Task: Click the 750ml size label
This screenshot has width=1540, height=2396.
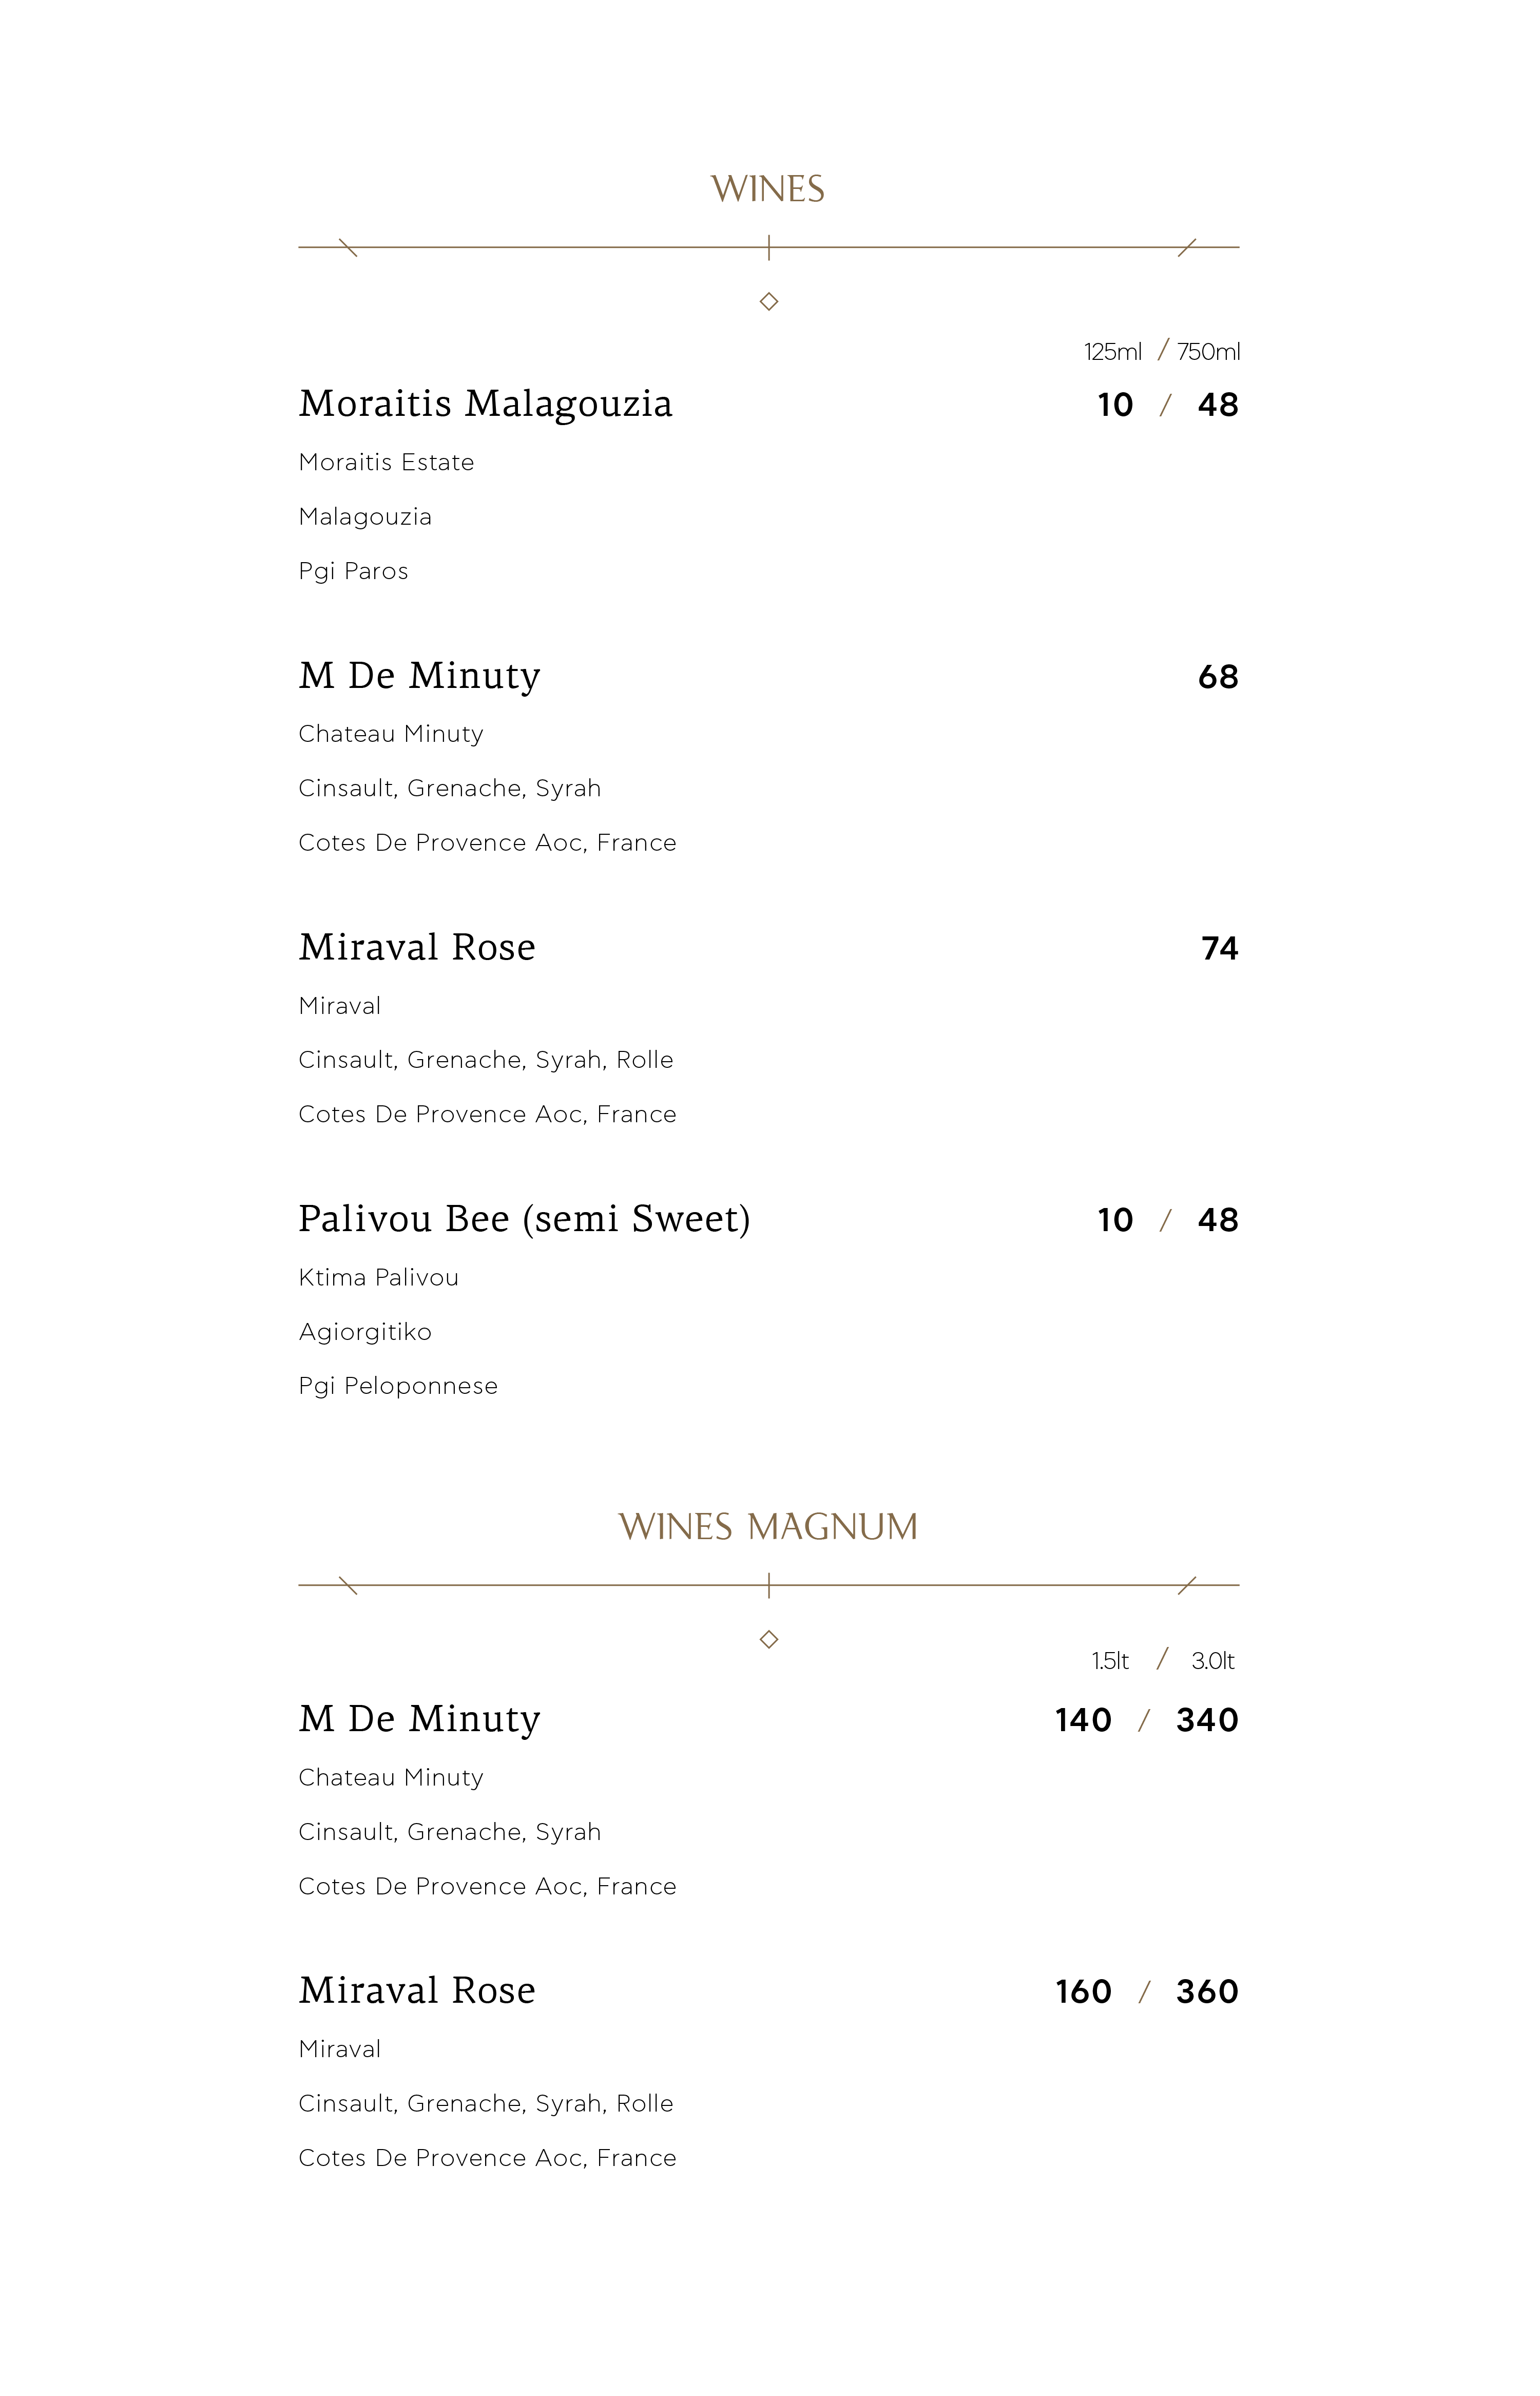Action: [x=1208, y=352]
